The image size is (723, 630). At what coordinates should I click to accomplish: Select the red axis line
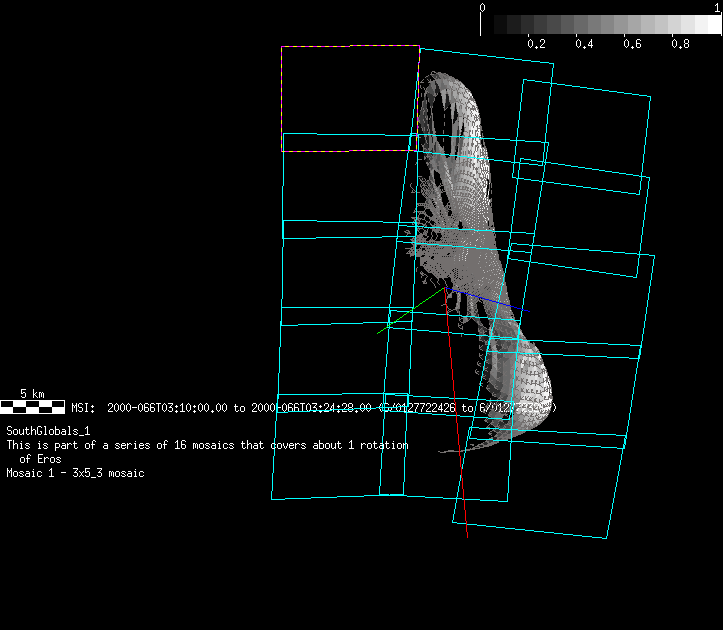pyautogui.click(x=456, y=420)
